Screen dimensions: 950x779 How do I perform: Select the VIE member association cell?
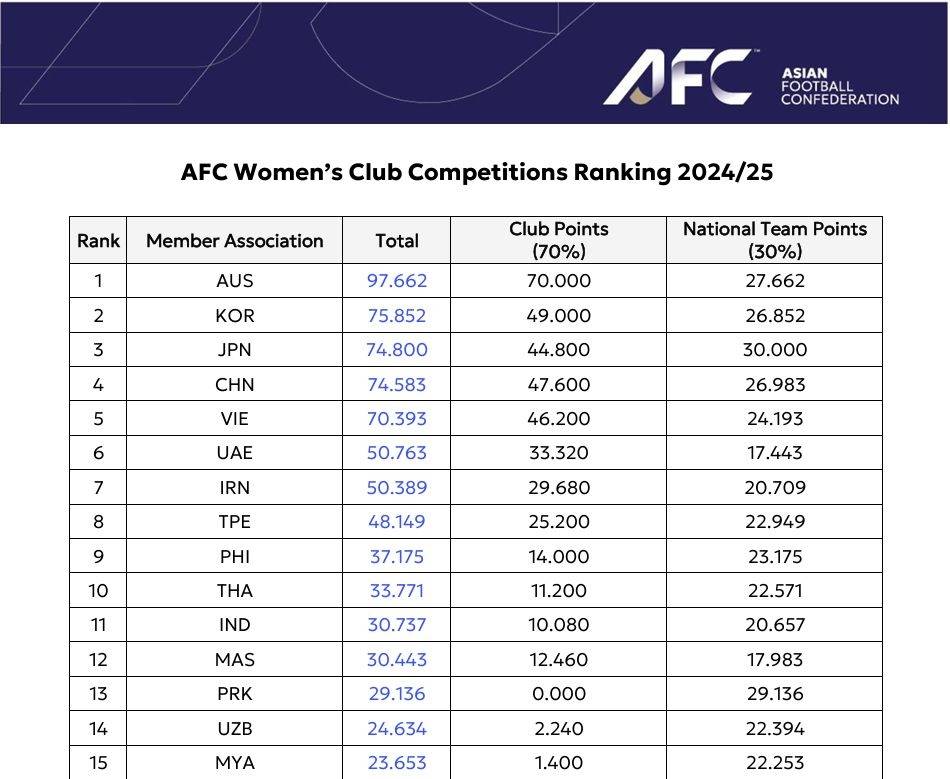click(x=234, y=419)
